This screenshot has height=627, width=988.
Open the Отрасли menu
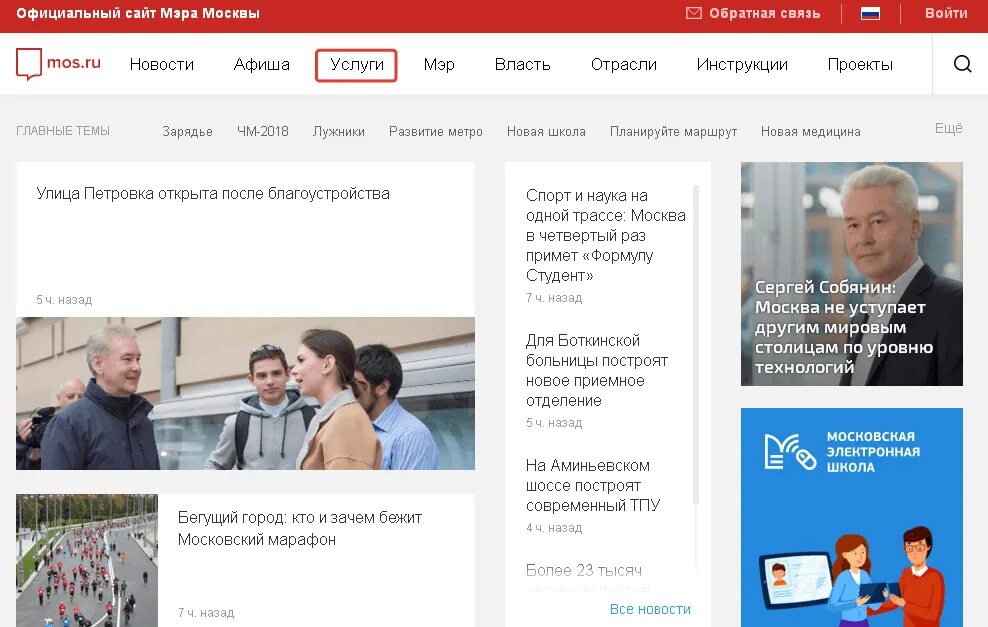pyautogui.click(x=624, y=64)
